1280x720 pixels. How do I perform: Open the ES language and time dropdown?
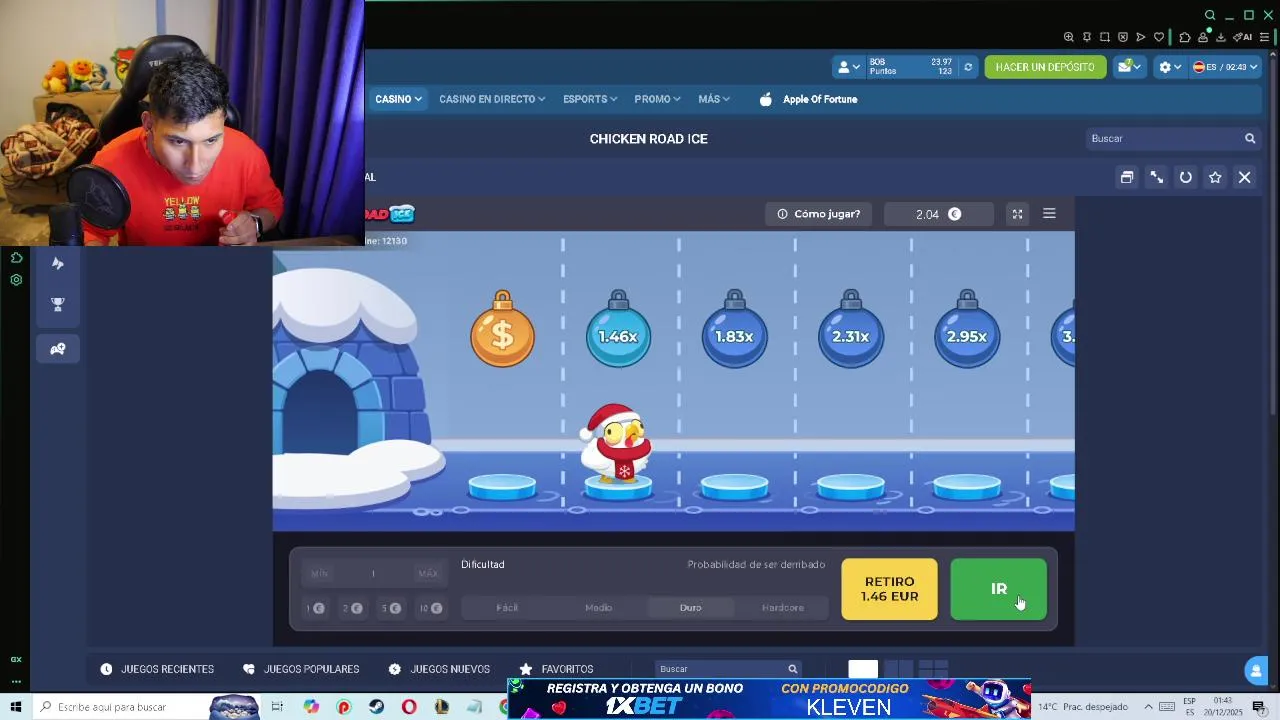[1225, 67]
